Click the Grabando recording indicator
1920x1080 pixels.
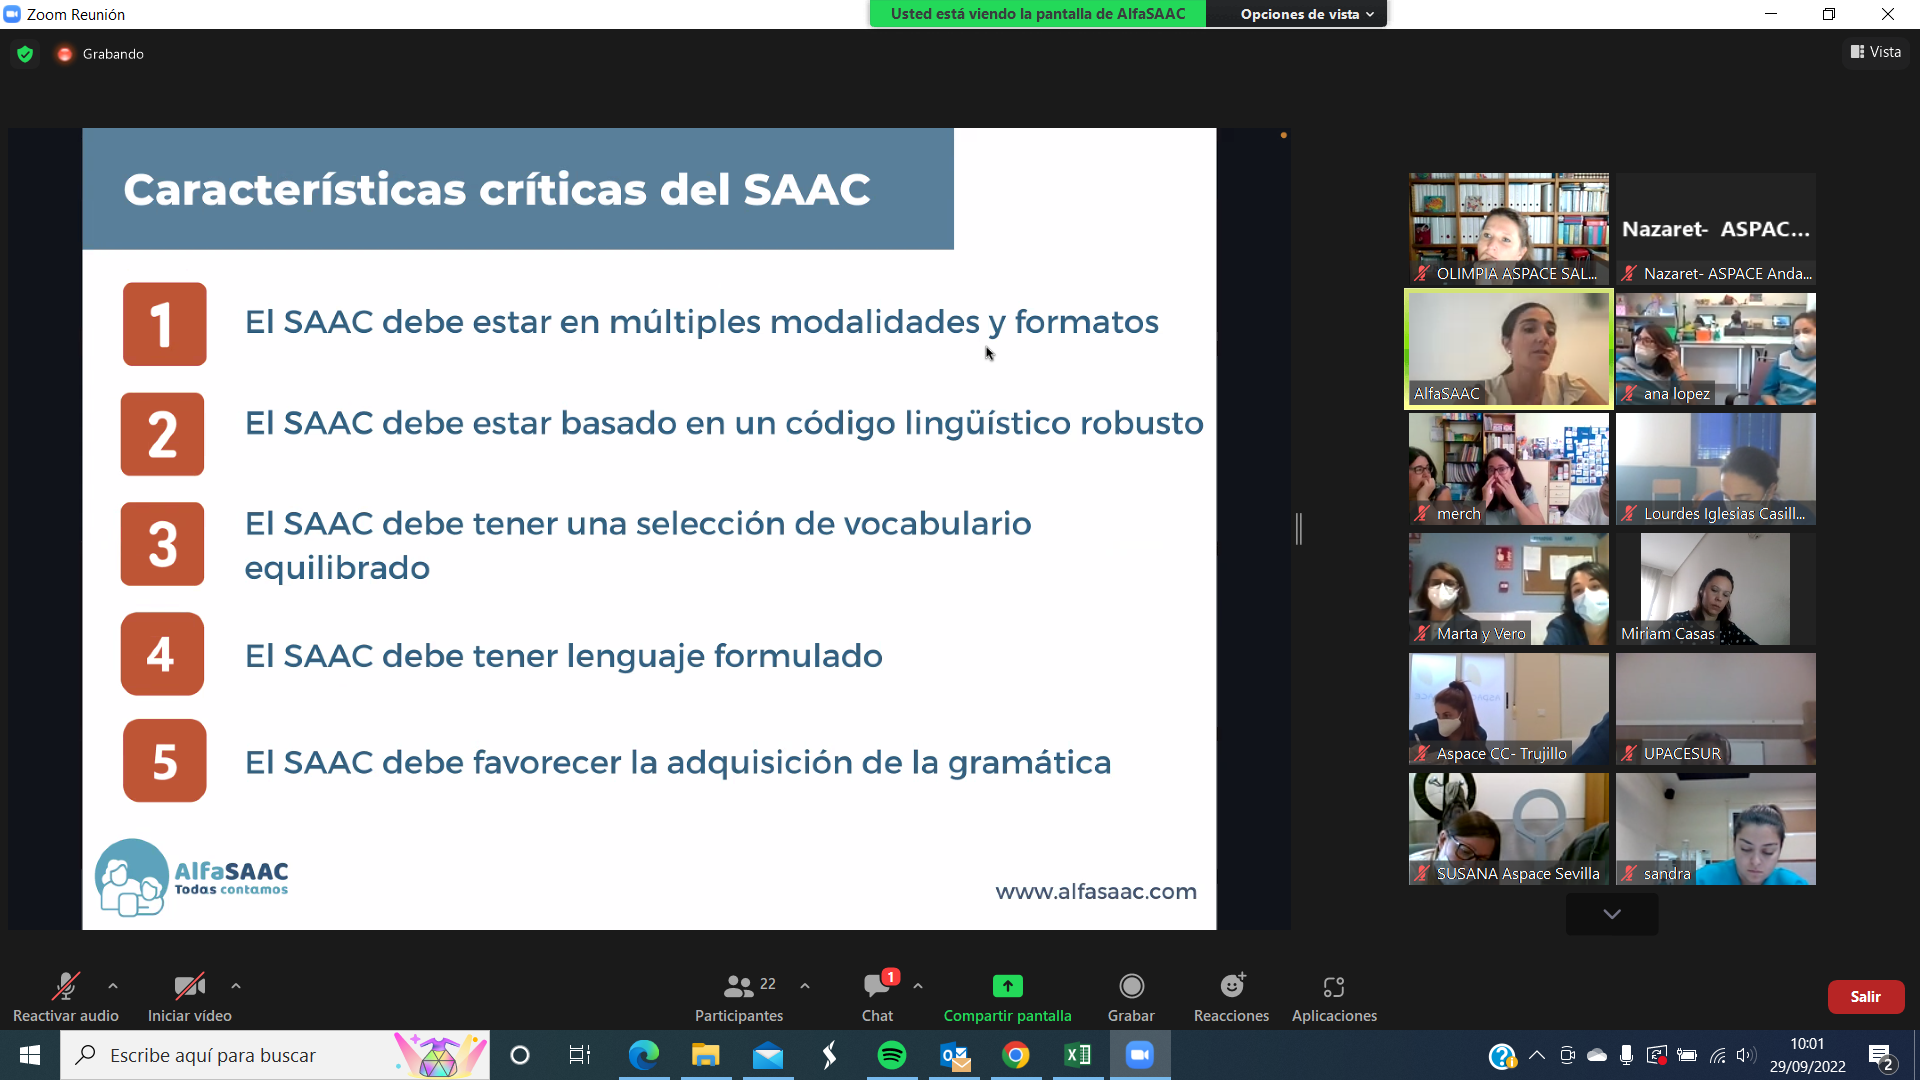pyautogui.click(x=100, y=53)
